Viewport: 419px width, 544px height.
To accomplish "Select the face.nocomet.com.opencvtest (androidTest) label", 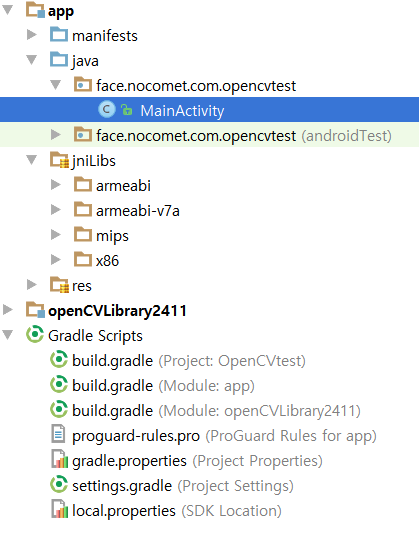I will [244, 136].
